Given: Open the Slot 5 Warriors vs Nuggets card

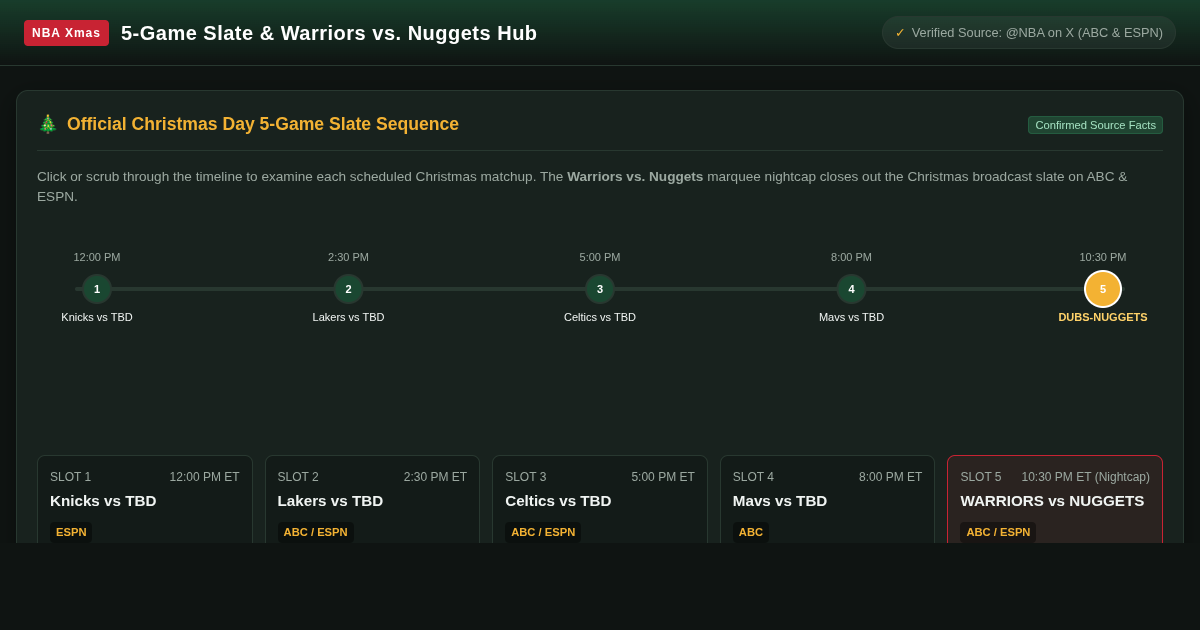Looking at the screenshot, I should (x=1055, y=499).
